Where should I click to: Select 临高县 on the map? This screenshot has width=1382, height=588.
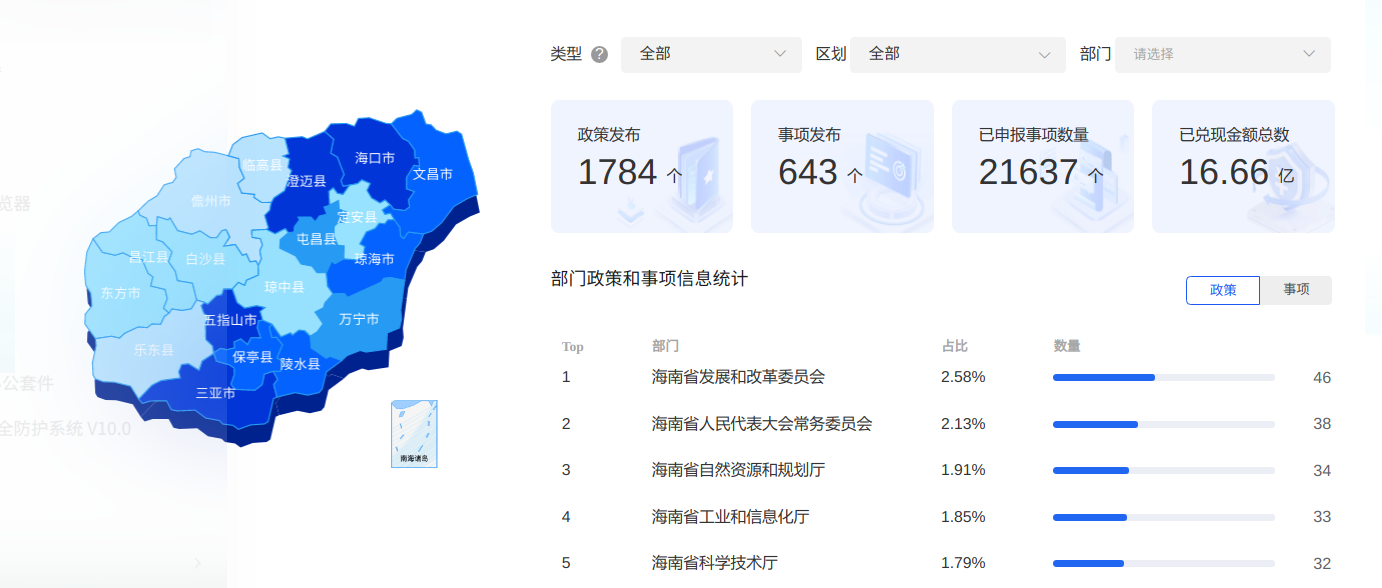[x=262, y=165]
